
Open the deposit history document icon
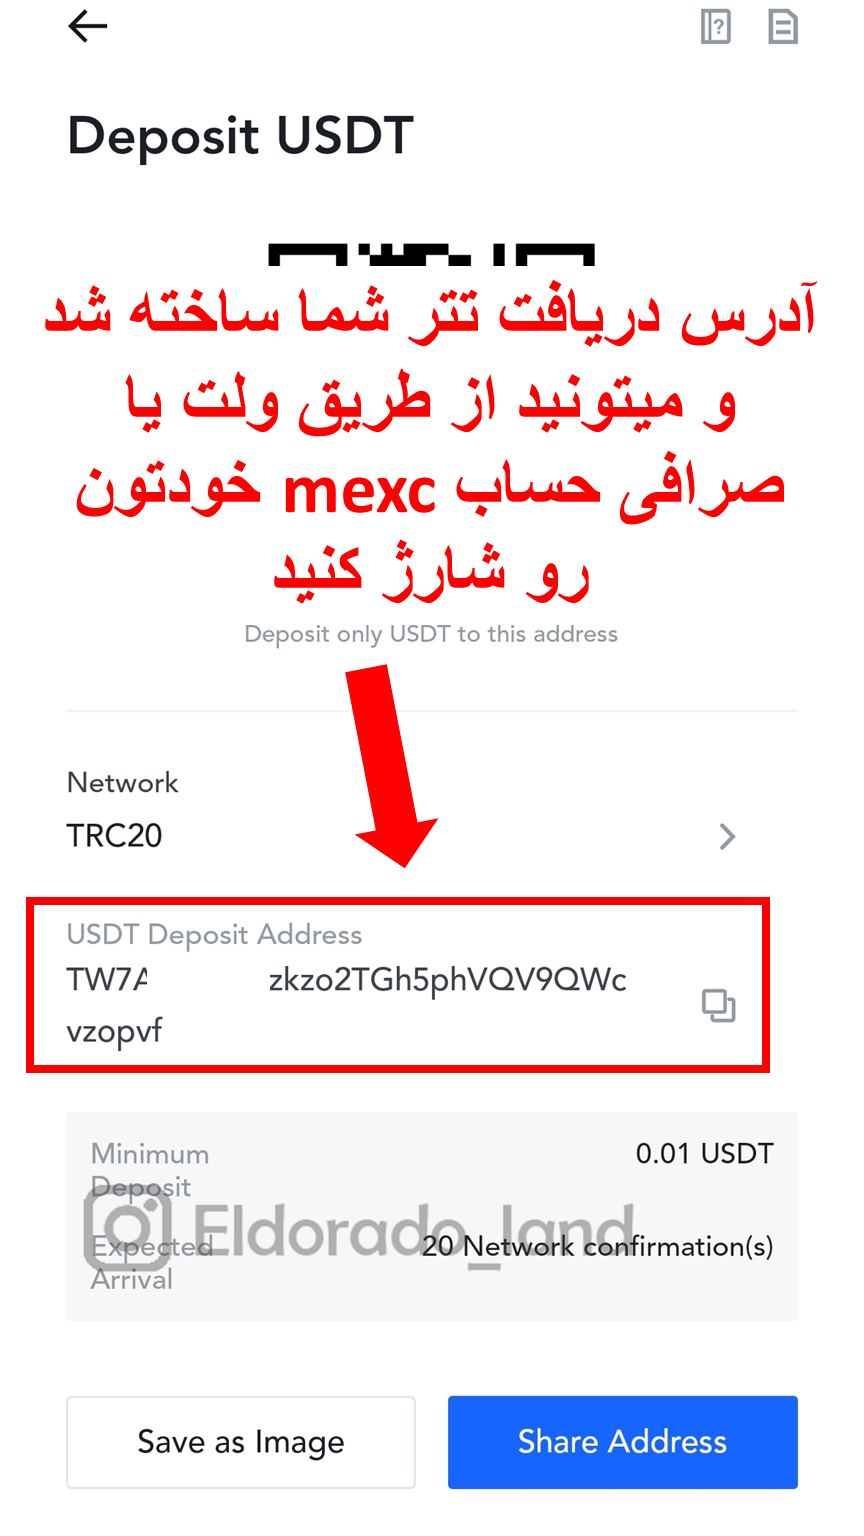[x=783, y=27]
